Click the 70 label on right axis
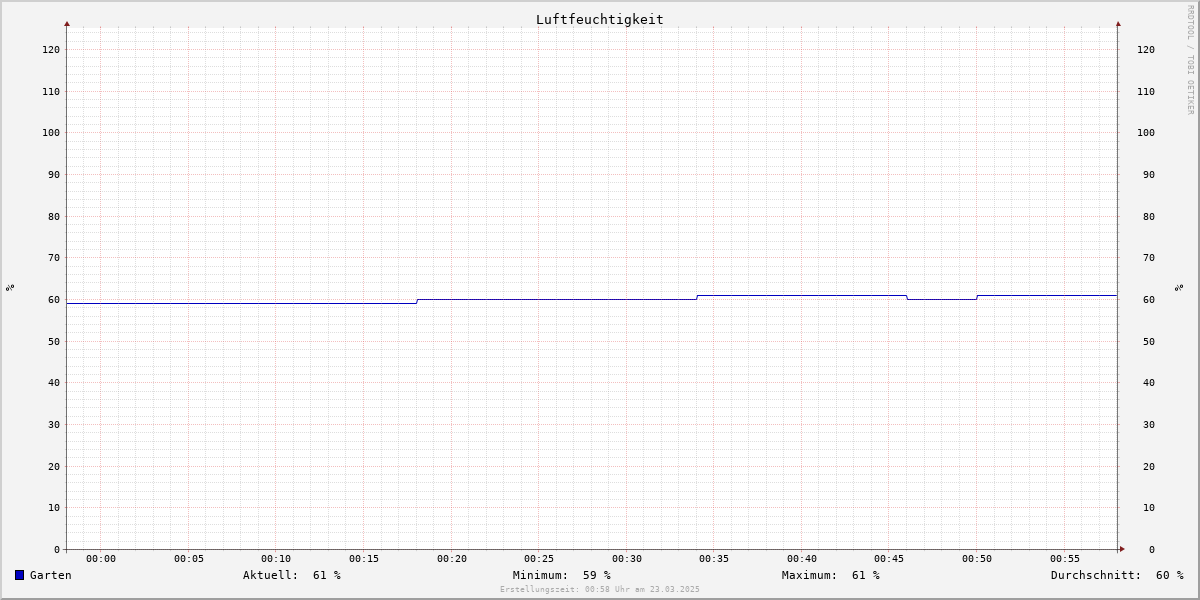 click(1149, 257)
